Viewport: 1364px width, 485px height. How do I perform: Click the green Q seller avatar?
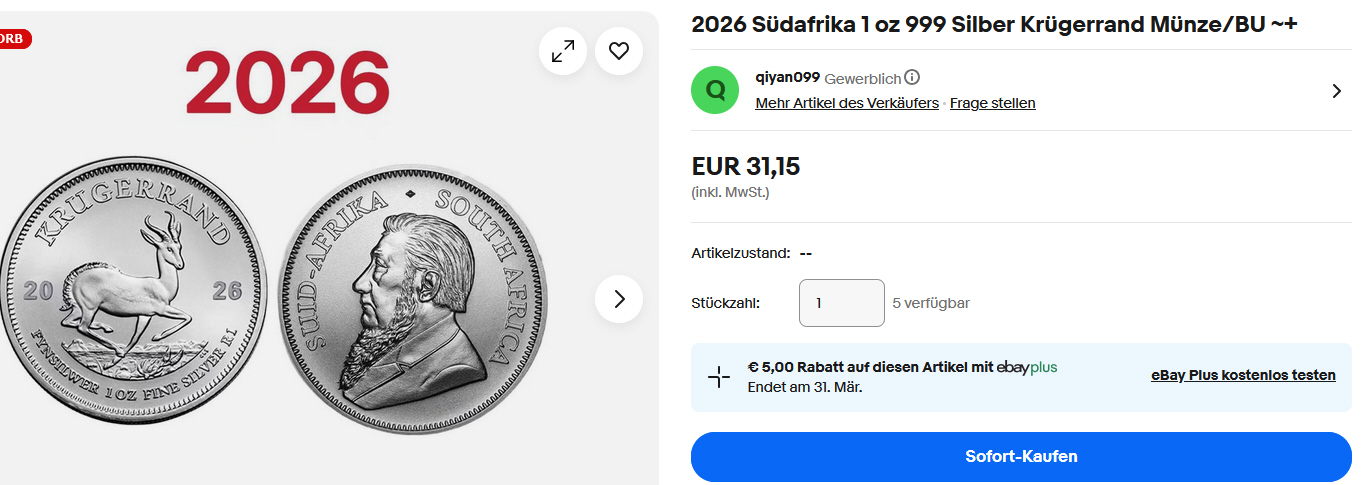click(715, 90)
